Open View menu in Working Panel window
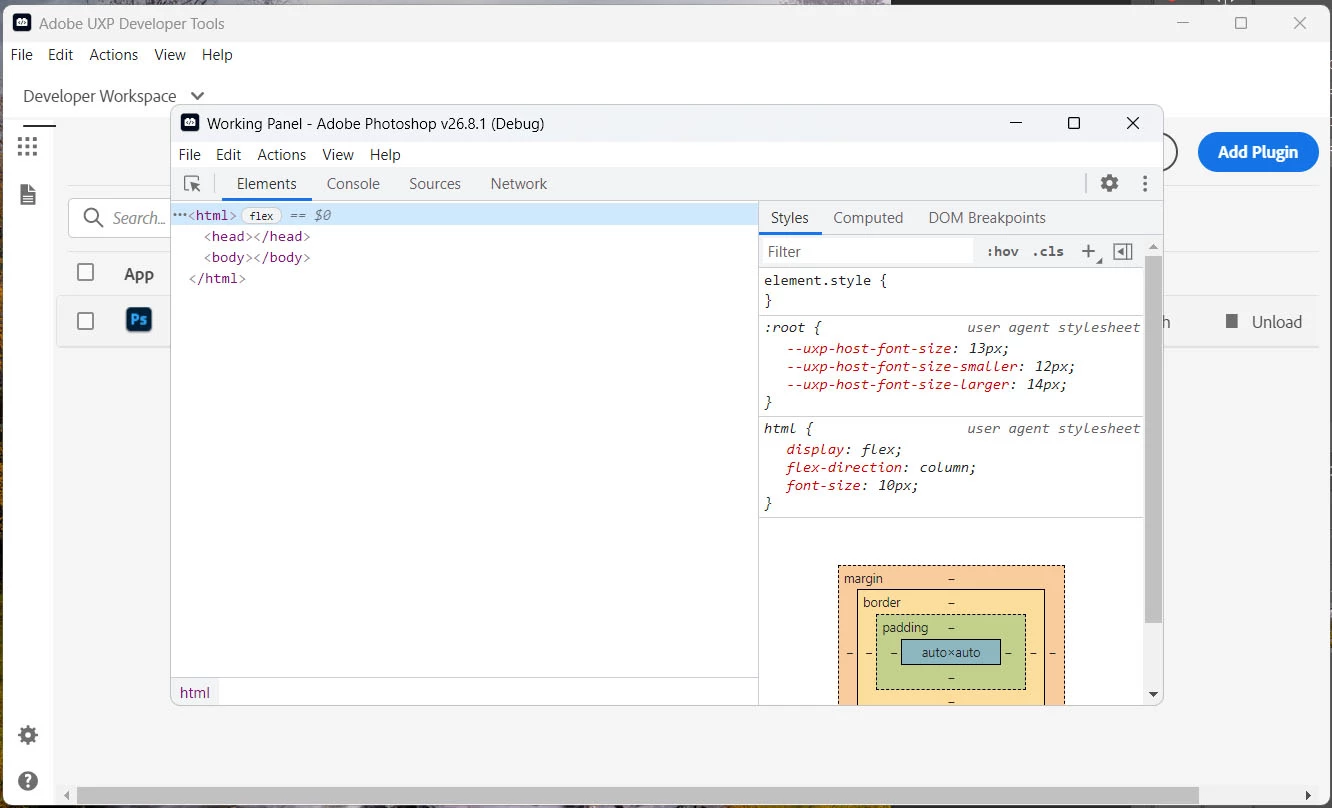Screen dimensions: 1332x808 tap(338, 155)
